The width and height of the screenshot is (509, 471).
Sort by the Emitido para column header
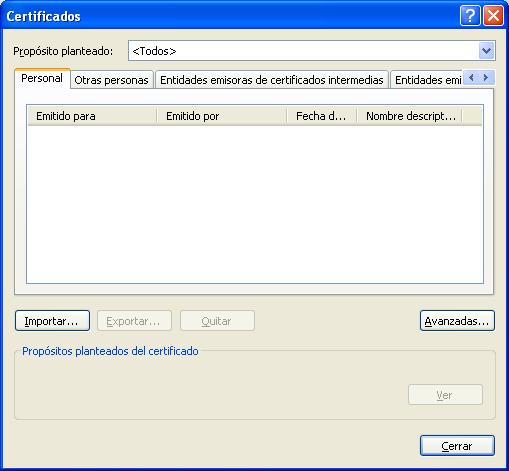[92, 116]
